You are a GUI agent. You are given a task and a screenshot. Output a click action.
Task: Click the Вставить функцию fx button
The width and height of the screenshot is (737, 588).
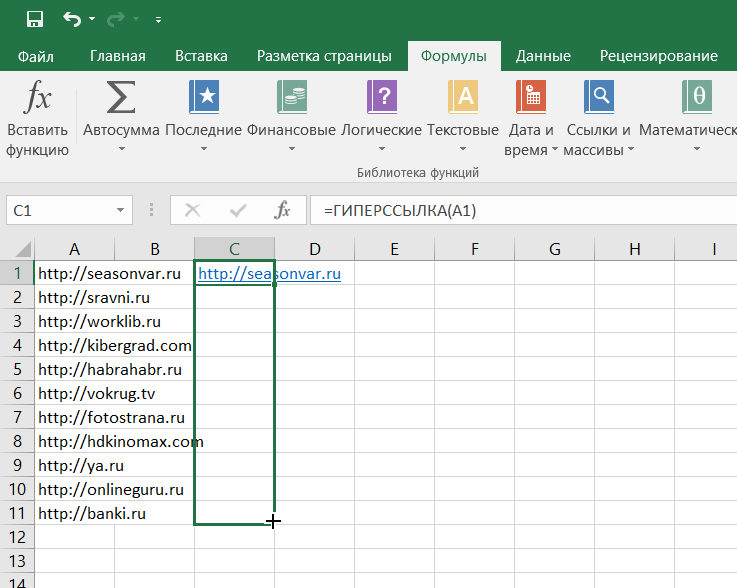pyautogui.click(x=37, y=118)
